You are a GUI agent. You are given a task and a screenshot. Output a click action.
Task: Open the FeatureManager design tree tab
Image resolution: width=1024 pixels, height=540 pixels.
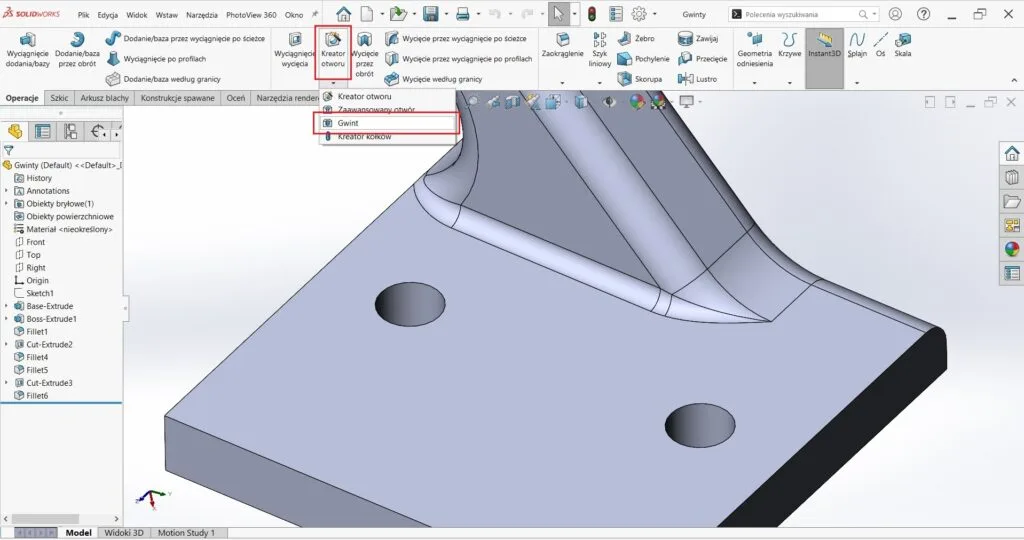[15, 131]
